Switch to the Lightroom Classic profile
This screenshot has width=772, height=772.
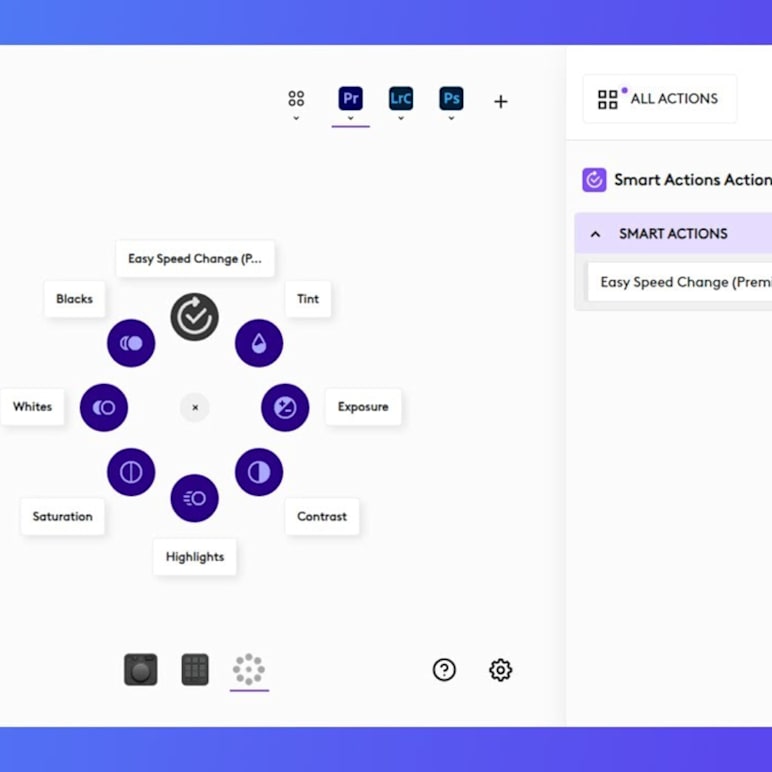[x=401, y=99]
